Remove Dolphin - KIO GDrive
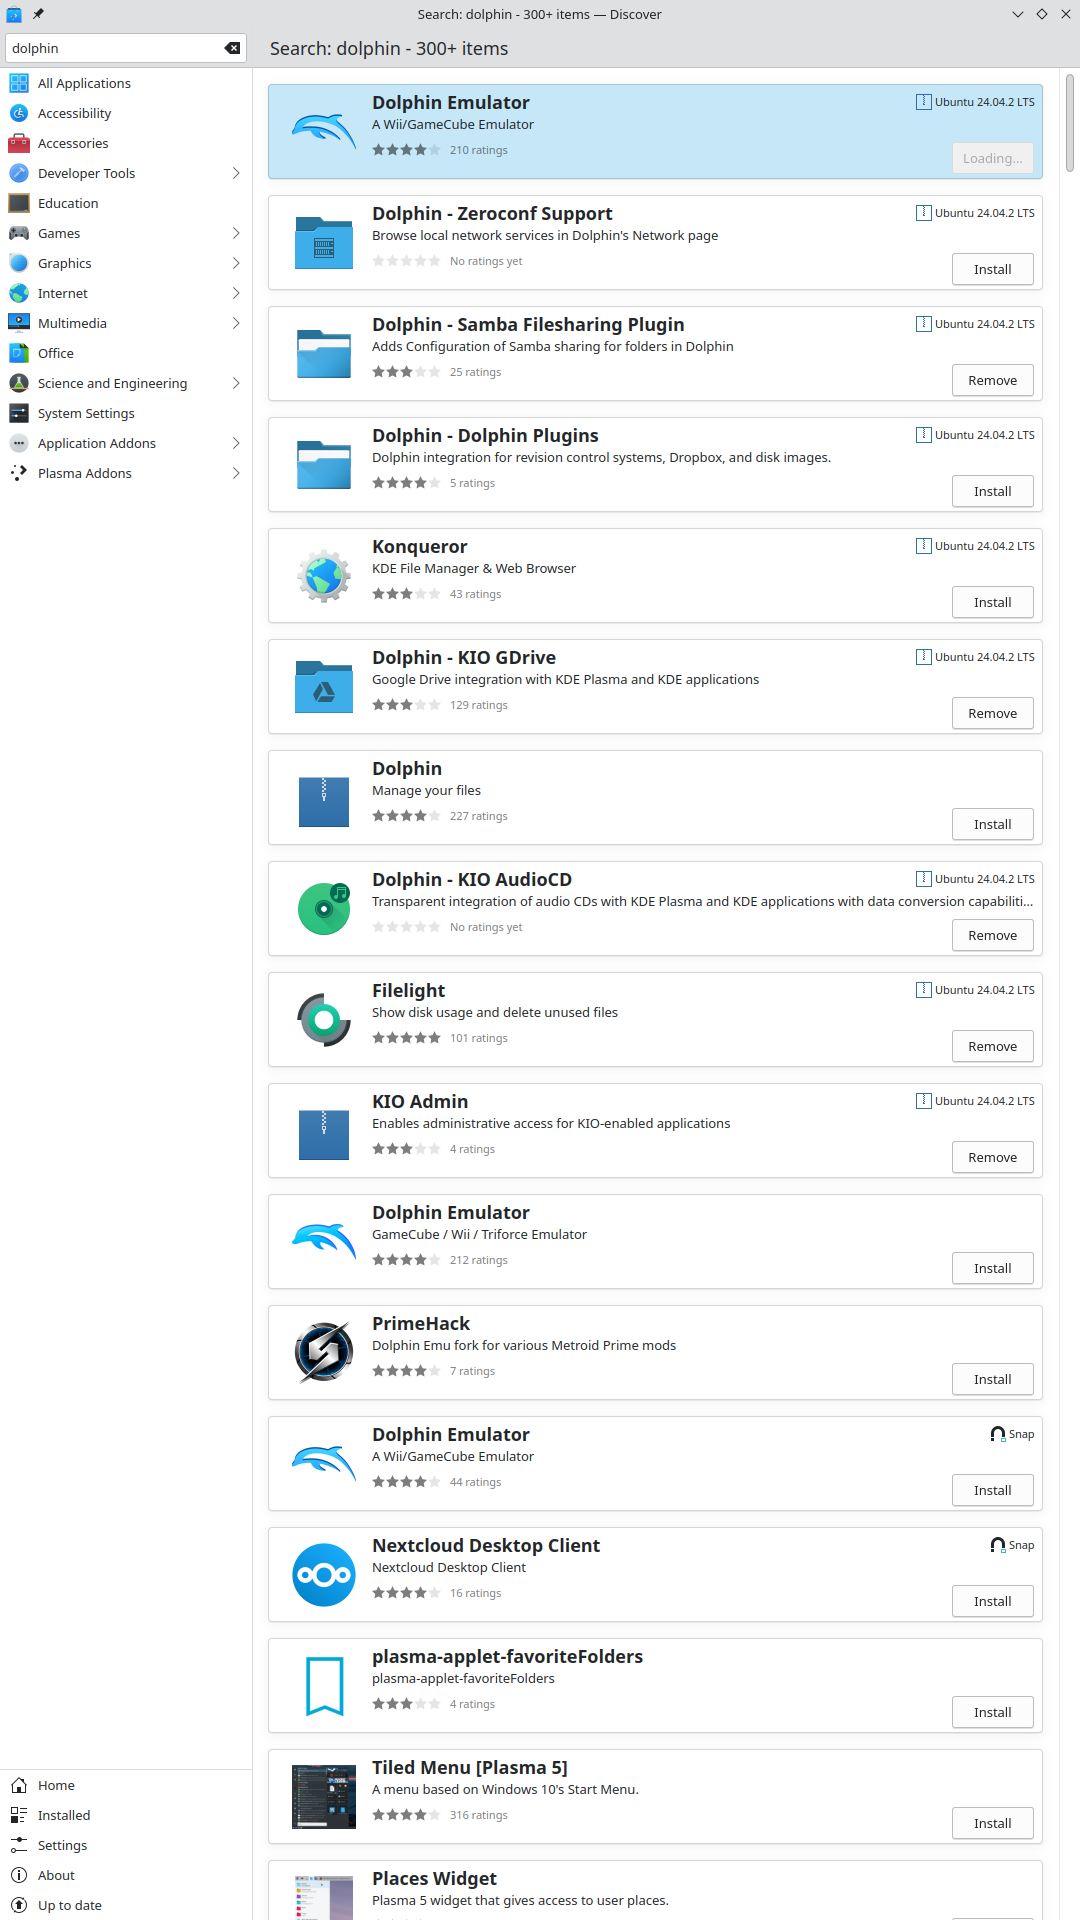 coord(993,713)
